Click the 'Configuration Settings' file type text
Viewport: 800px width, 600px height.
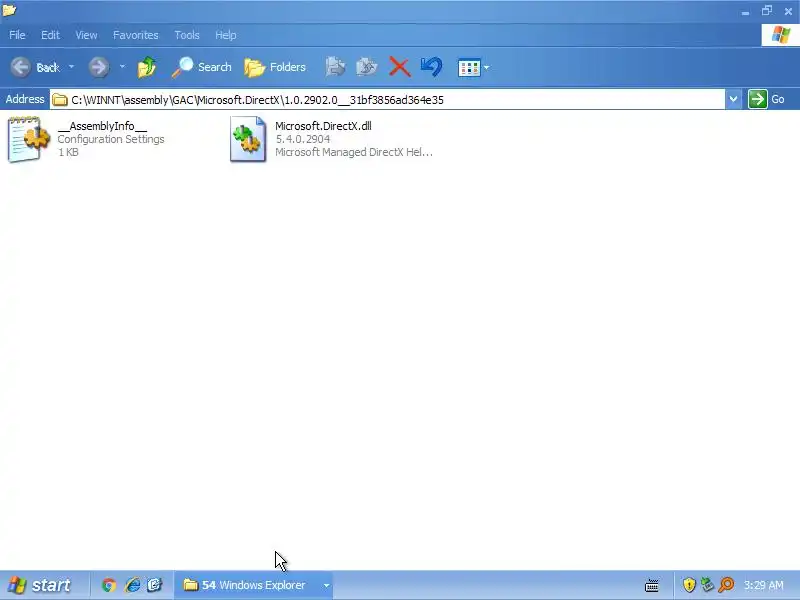click(111, 139)
